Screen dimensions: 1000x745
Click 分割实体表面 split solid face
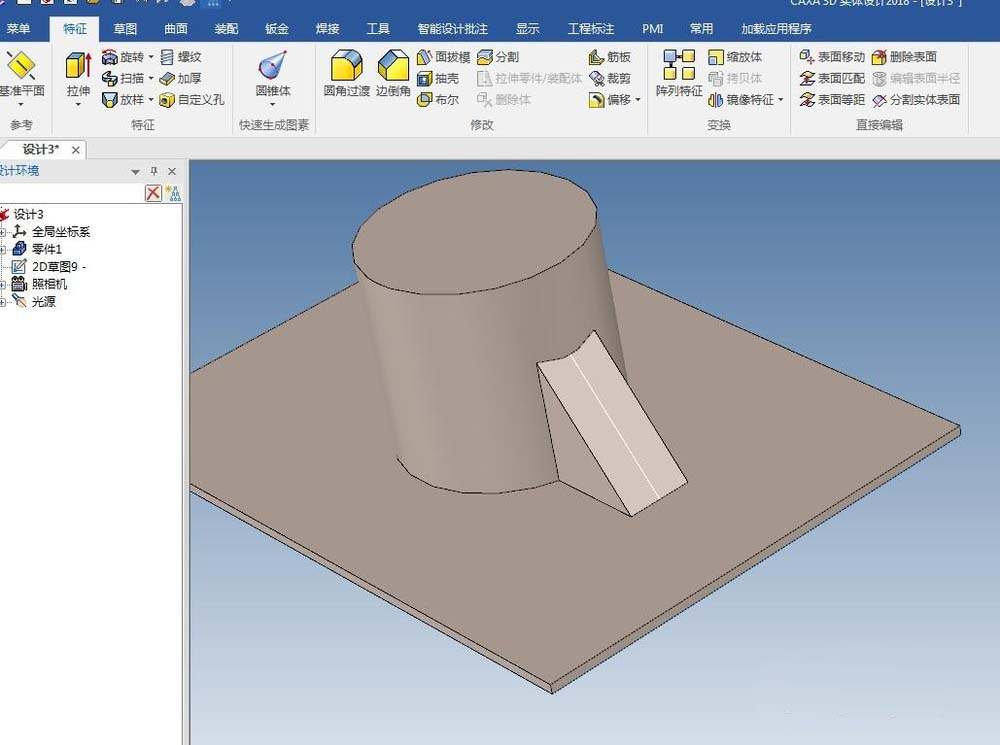(x=916, y=100)
